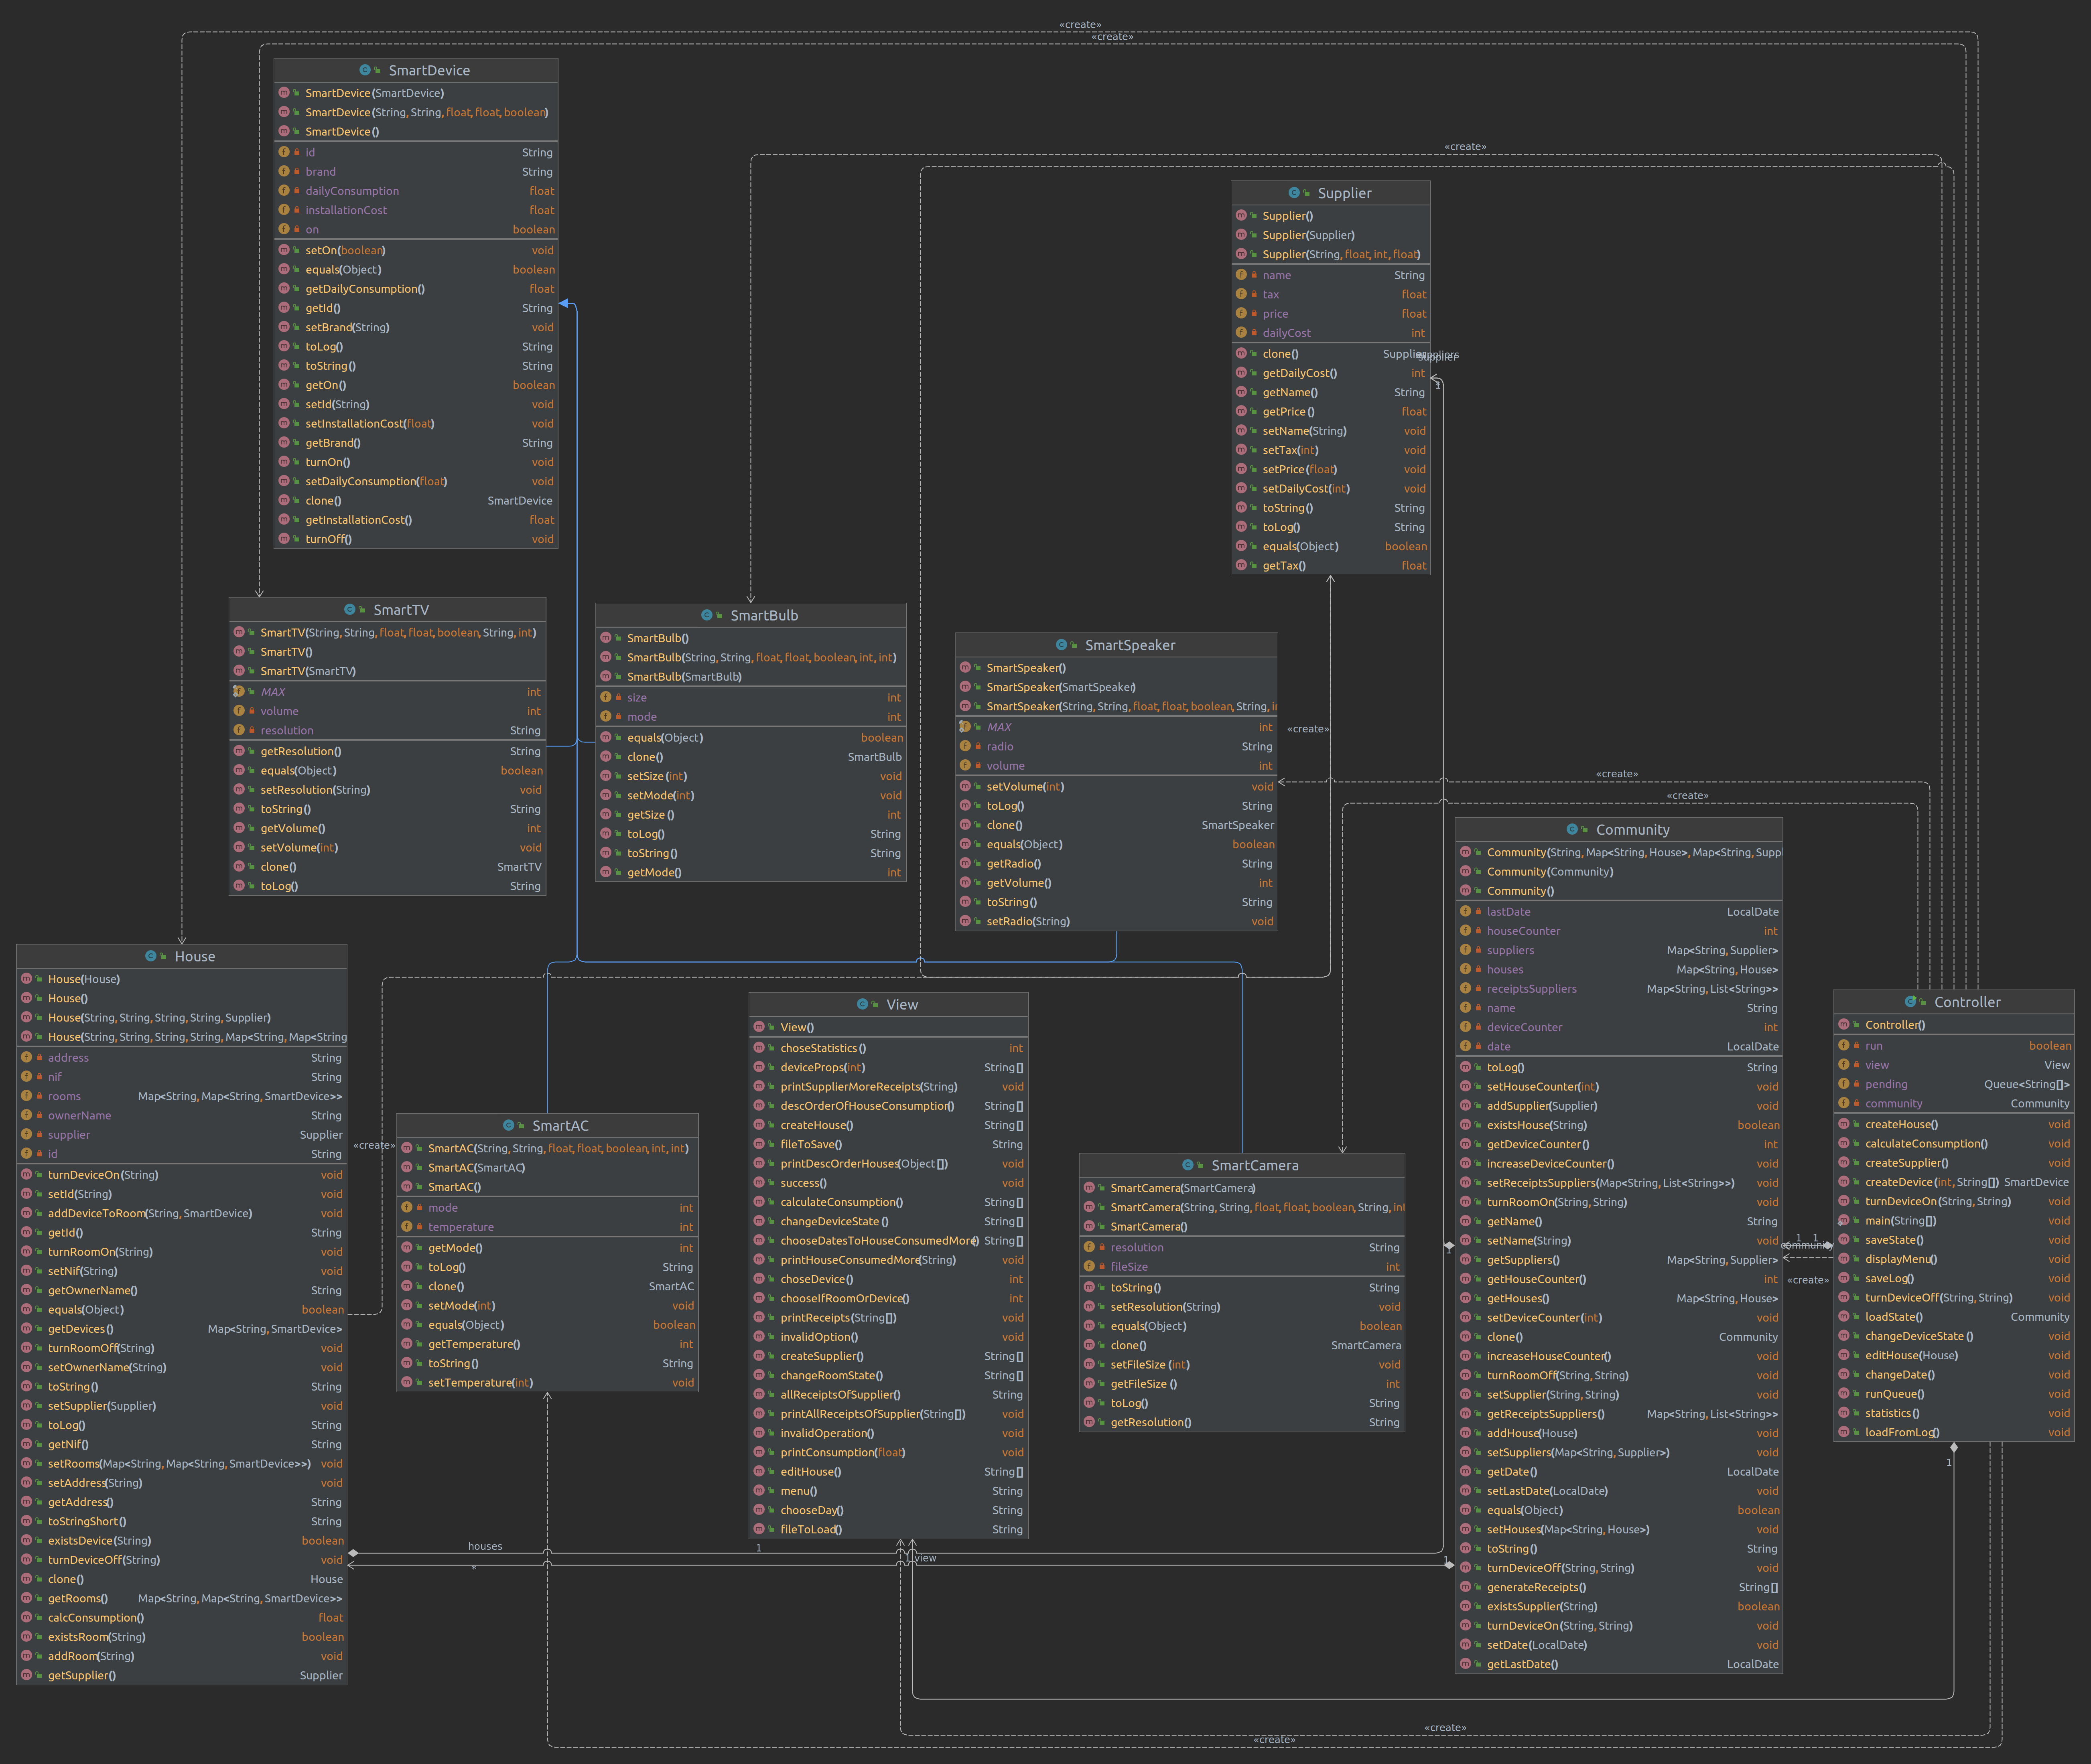Image resolution: width=2091 pixels, height=1764 pixels.
Task: Click the class icon beside Controller title
Action: tap(1911, 1001)
